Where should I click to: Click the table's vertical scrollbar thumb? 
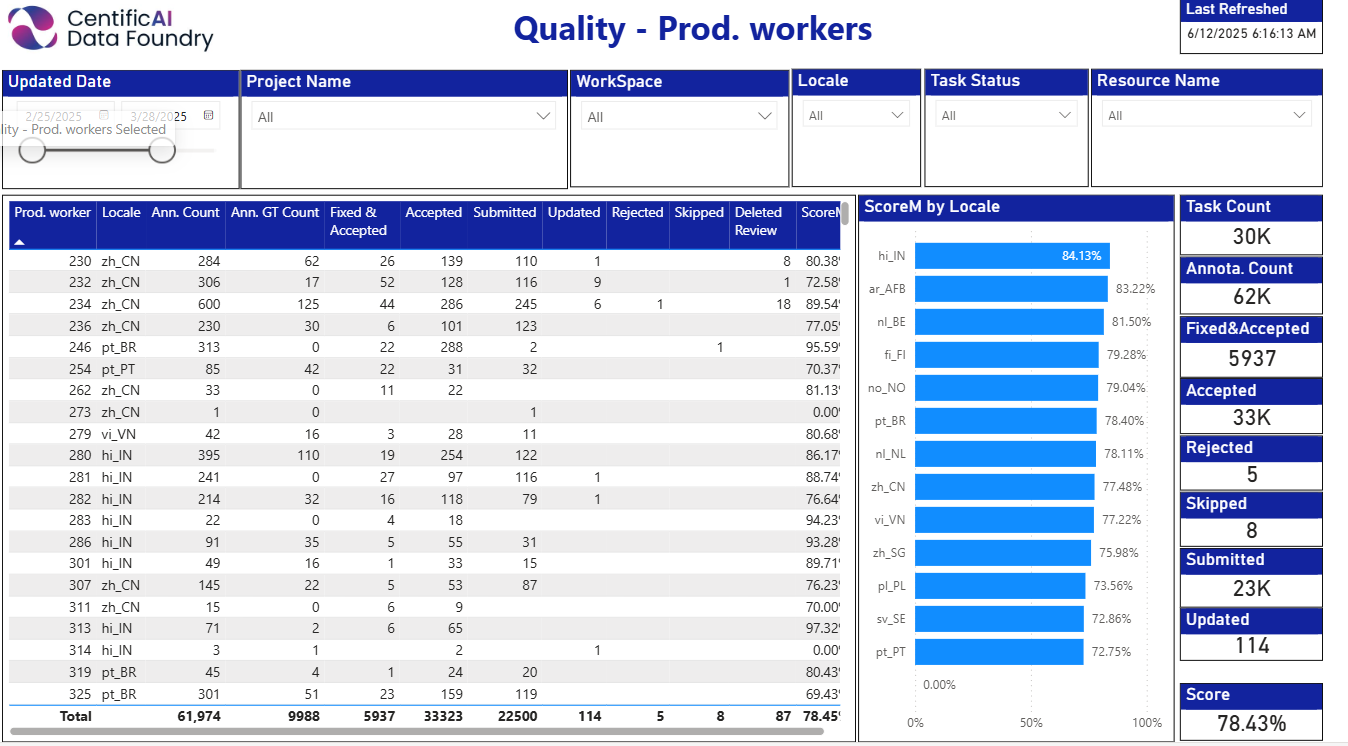(x=845, y=214)
